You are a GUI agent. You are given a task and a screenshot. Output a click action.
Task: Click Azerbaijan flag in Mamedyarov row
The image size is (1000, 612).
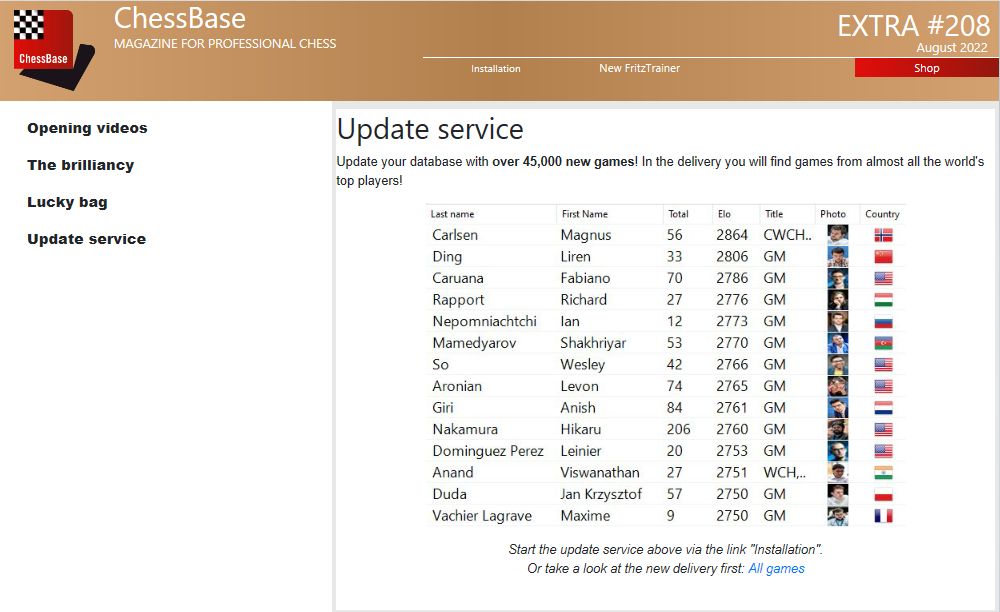[883, 344]
